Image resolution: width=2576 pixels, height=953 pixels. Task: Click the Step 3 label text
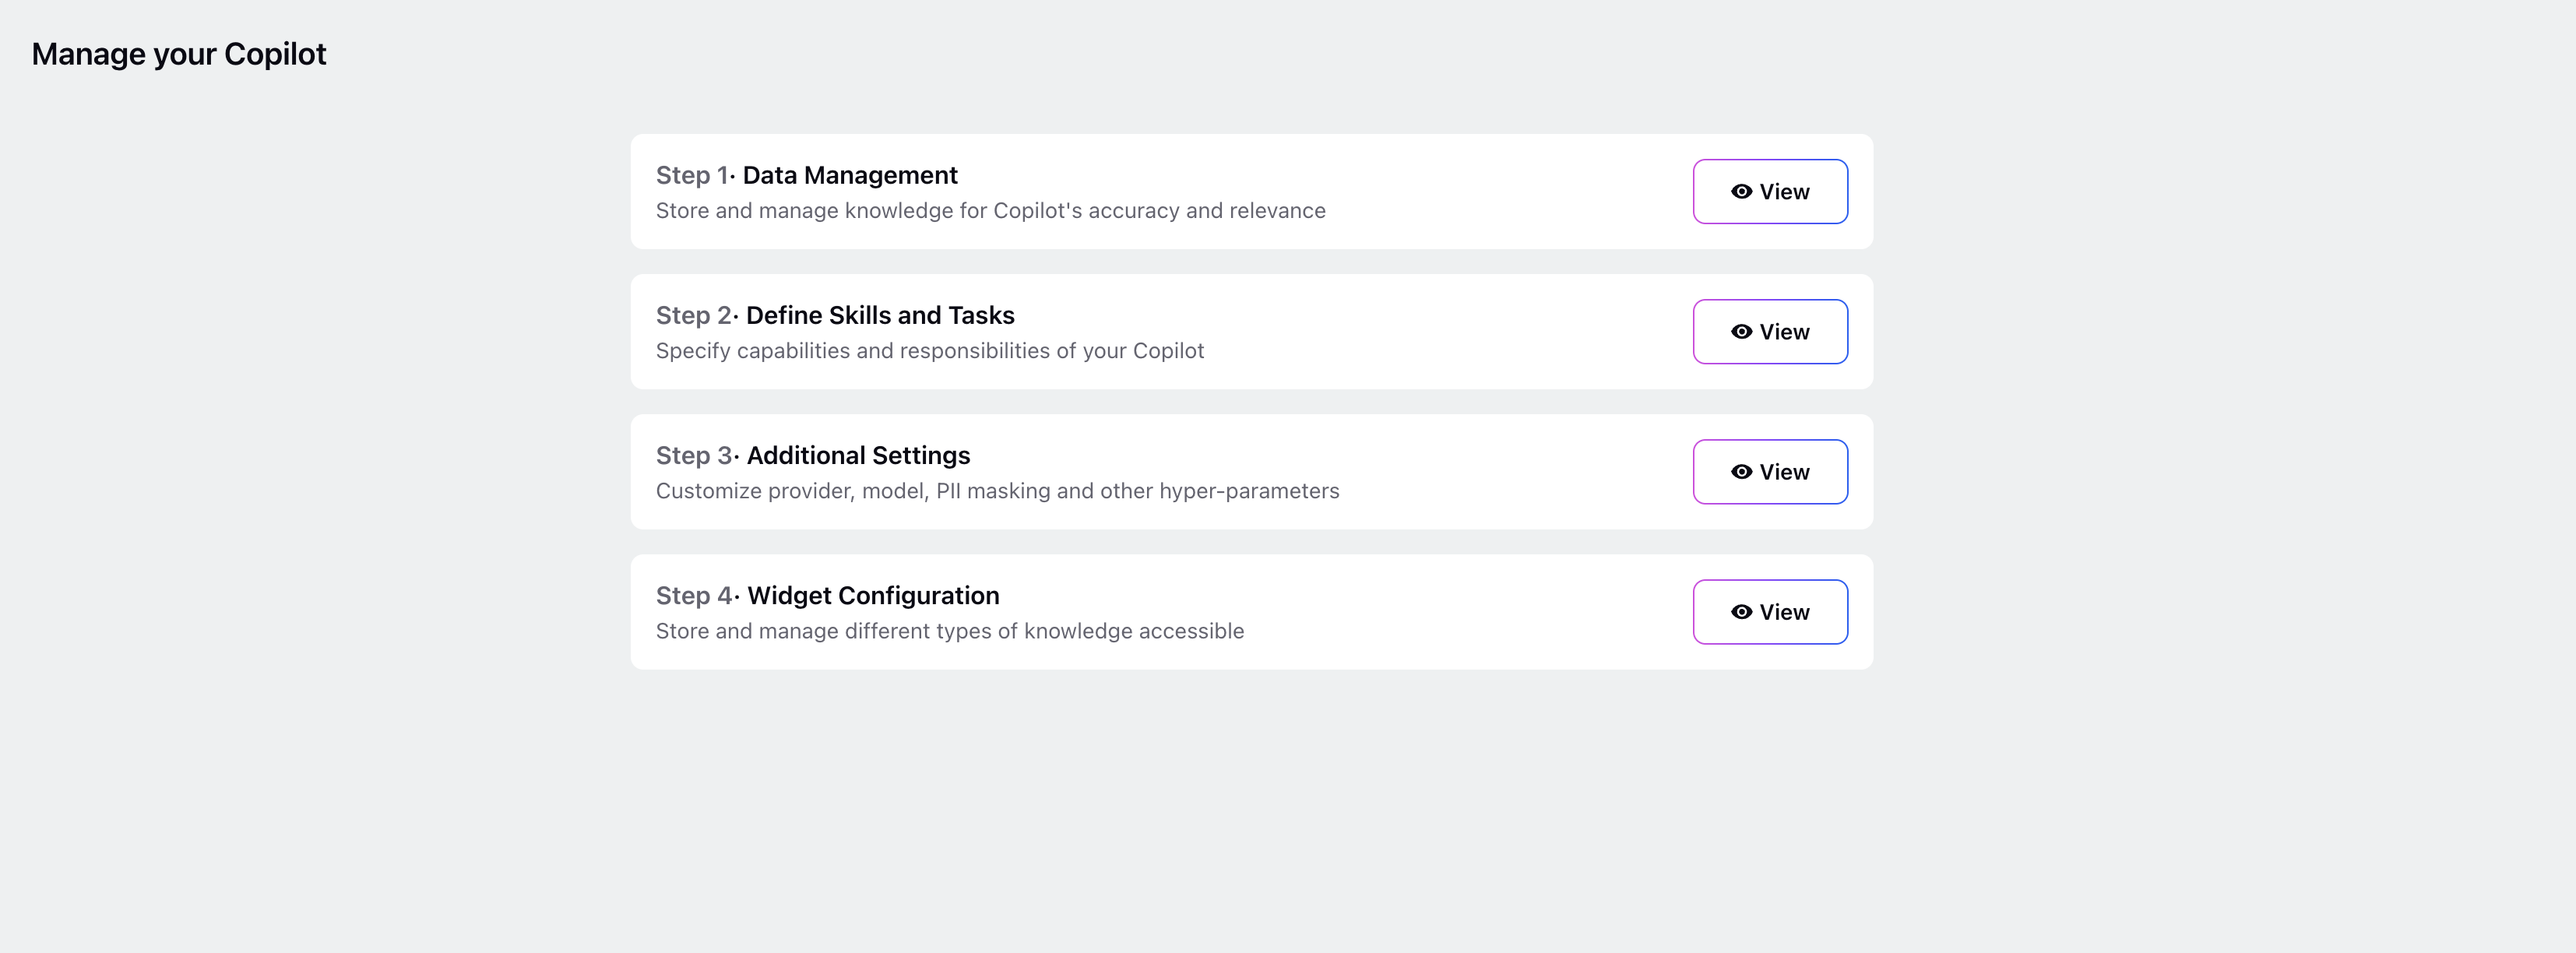pos(694,455)
